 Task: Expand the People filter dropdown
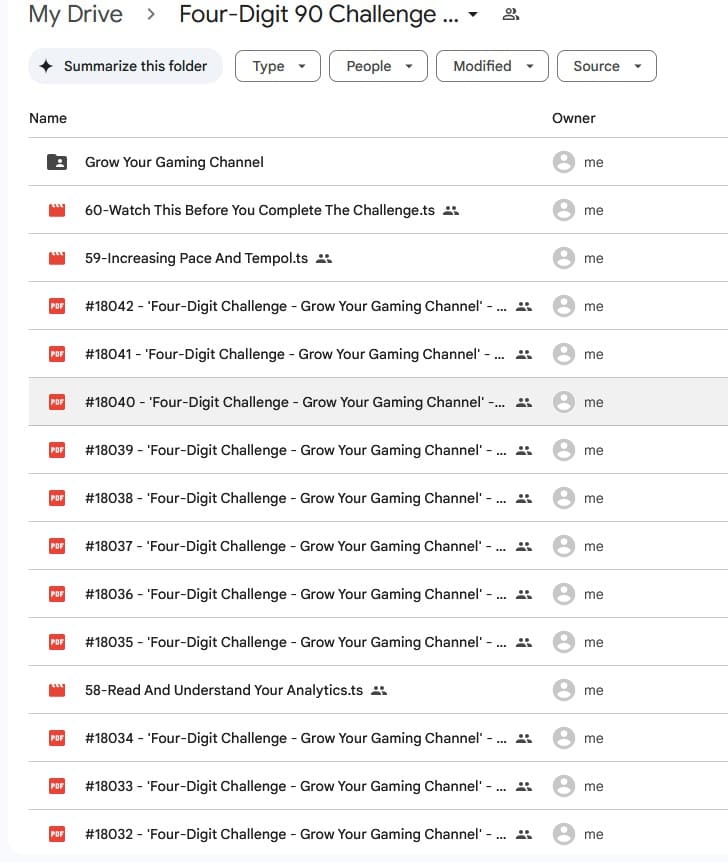click(378, 66)
